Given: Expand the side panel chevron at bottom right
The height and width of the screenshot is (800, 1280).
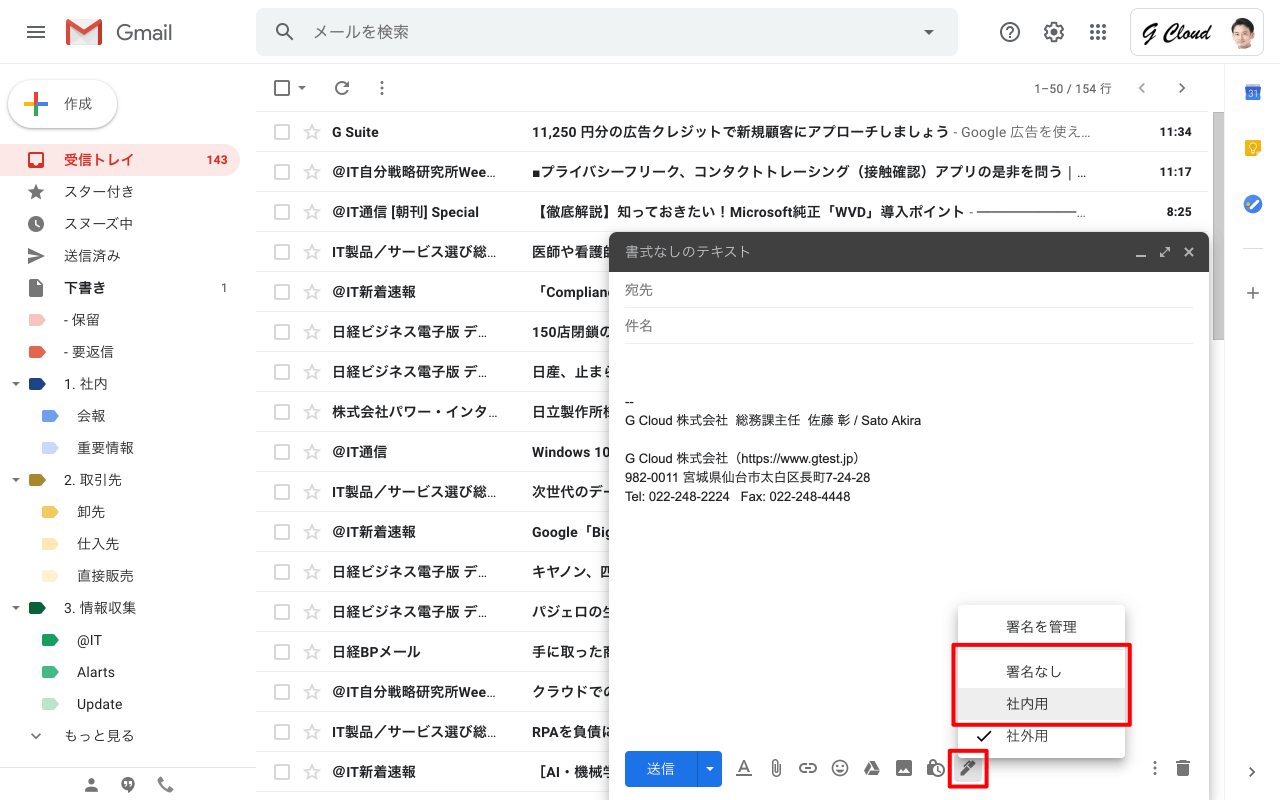Looking at the screenshot, I should (1252, 772).
